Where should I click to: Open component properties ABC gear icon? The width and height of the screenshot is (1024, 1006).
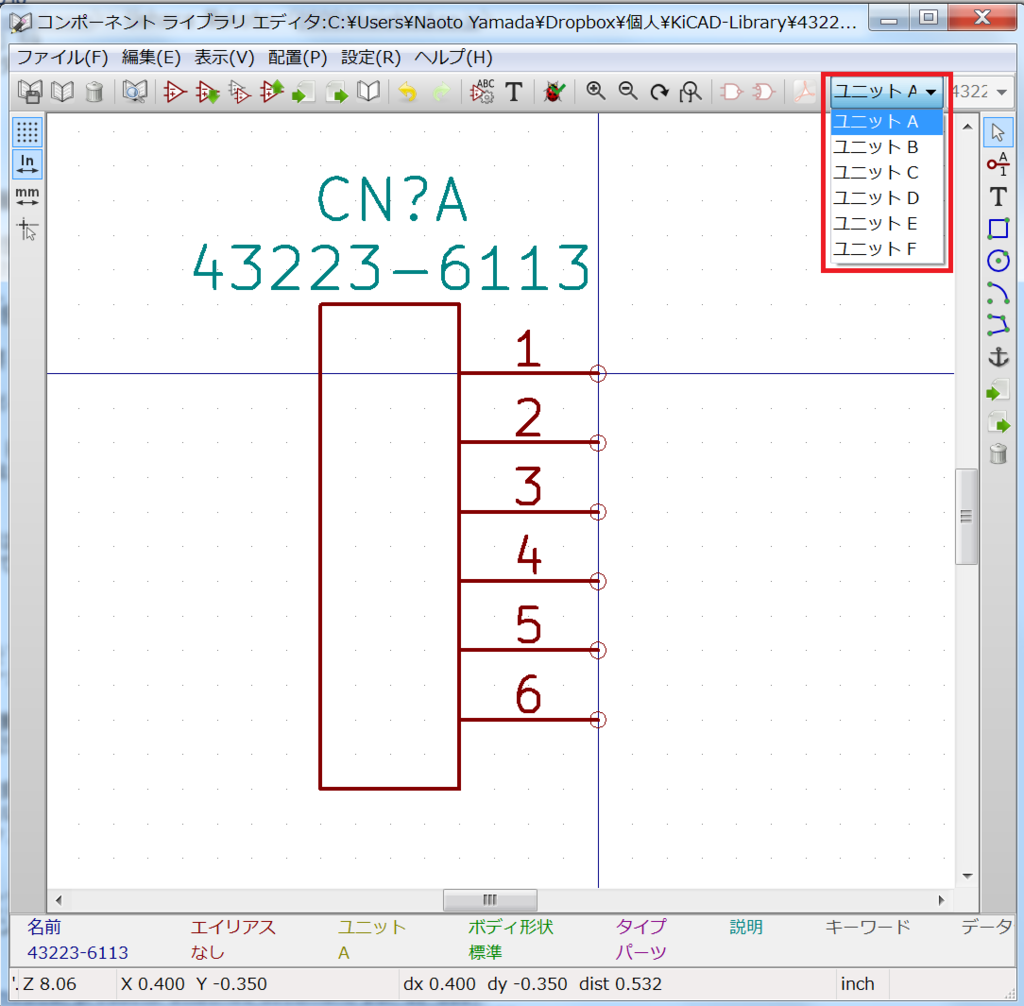pyautogui.click(x=482, y=91)
